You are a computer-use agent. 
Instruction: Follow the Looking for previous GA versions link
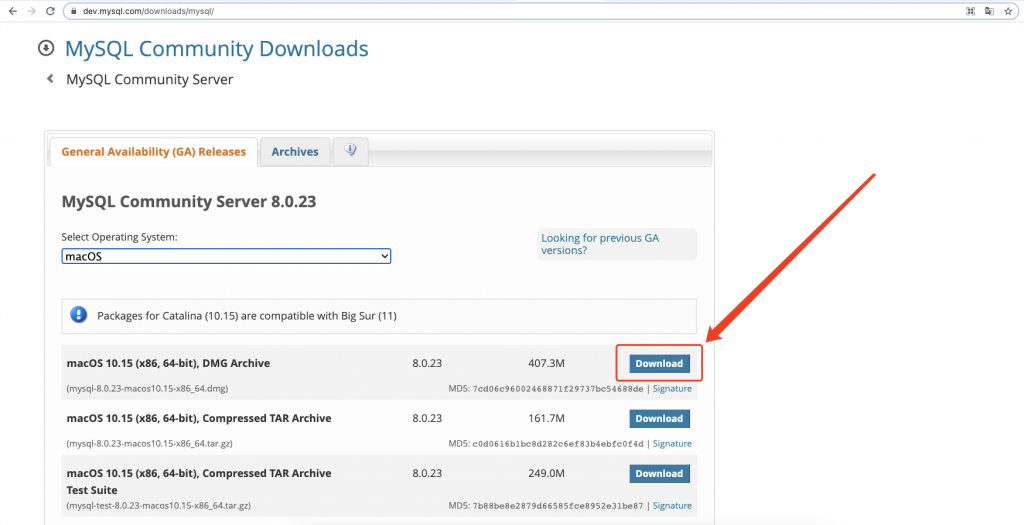(x=600, y=244)
